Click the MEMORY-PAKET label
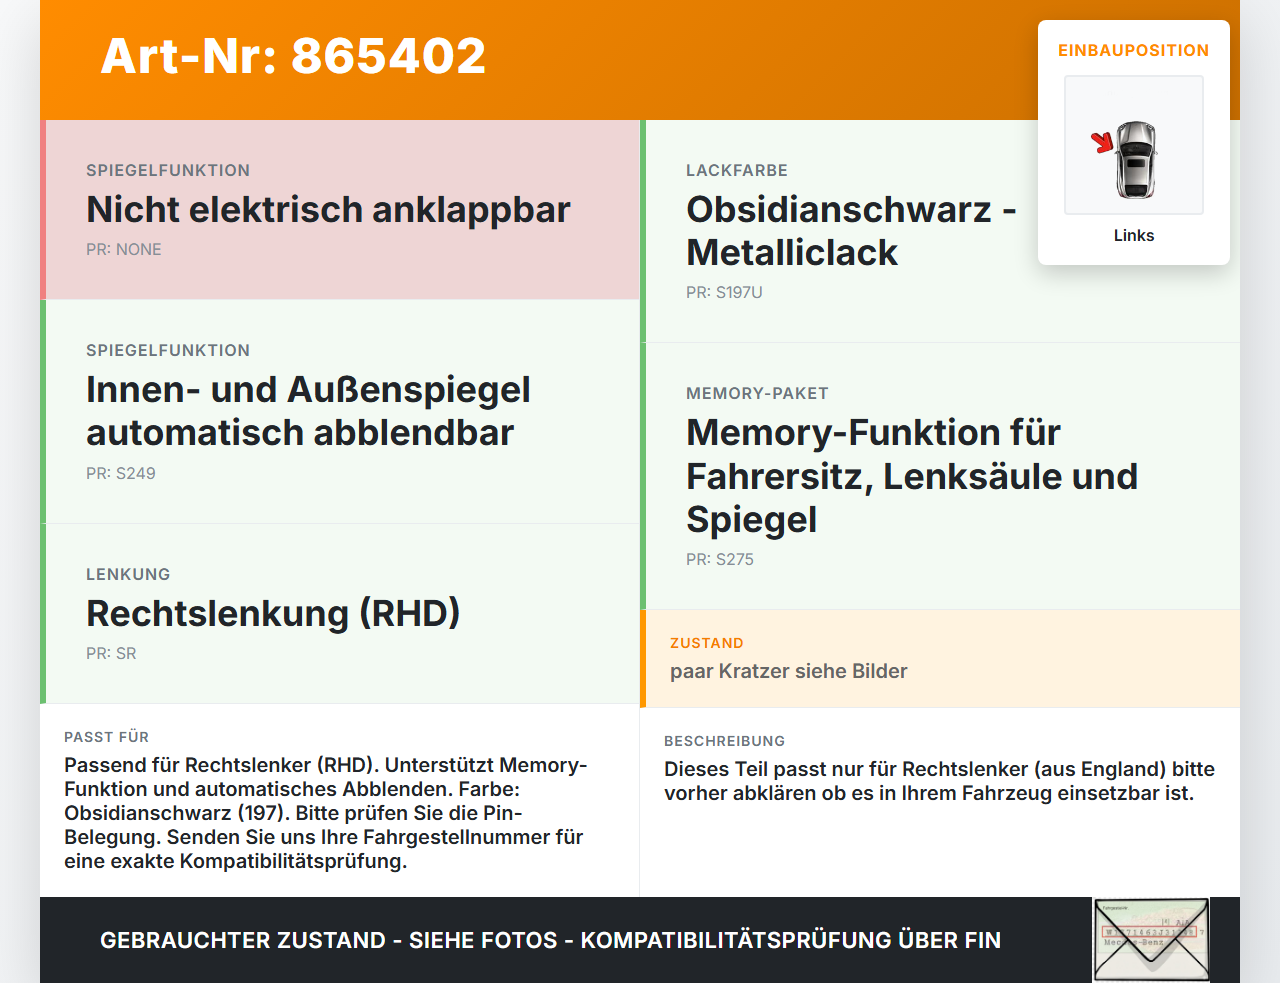This screenshot has width=1280, height=983. pyautogui.click(x=757, y=393)
